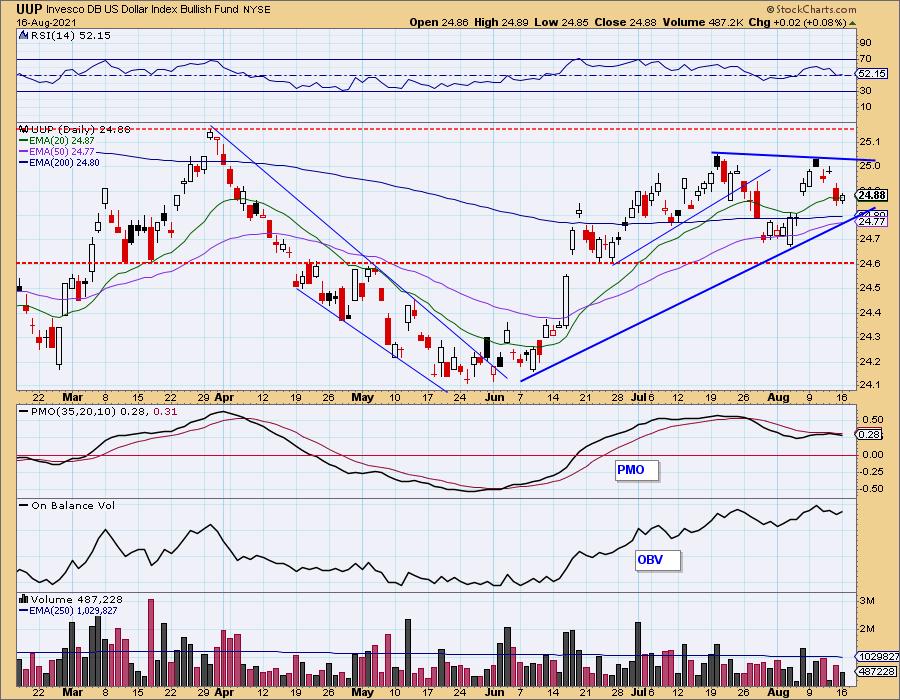Screen dimensions: 900x700
Task: Click the EMA(50) 24.77 legend entry
Action: point(57,151)
